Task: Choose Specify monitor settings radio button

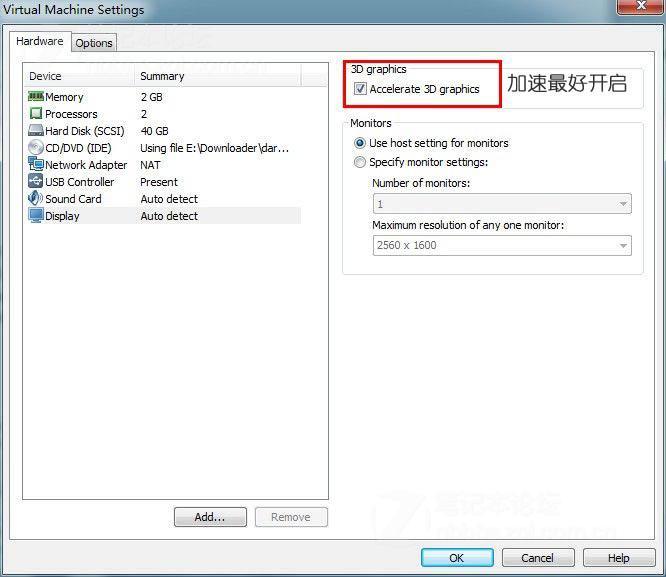Action: pyautogui.click(x=360, y=162)
